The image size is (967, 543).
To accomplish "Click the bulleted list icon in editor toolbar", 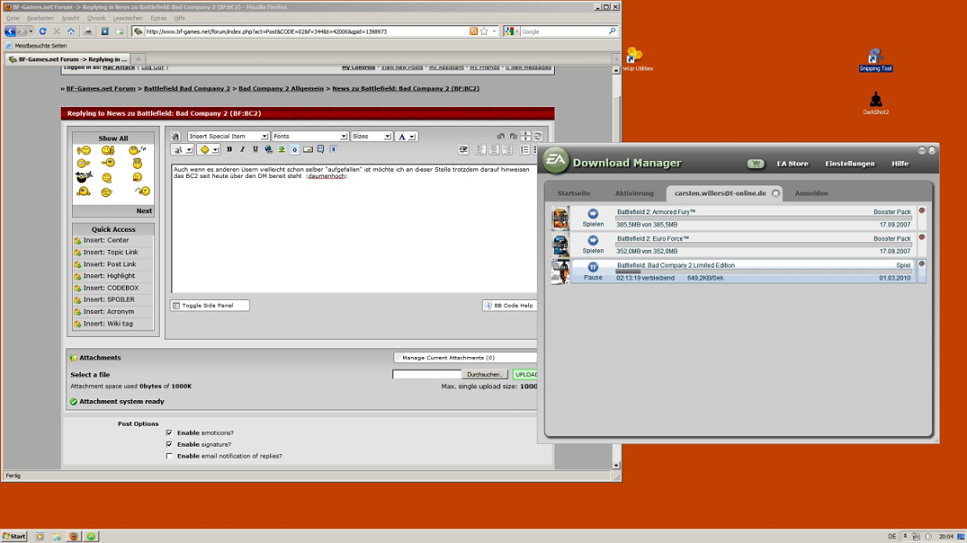I will point(524,149).
